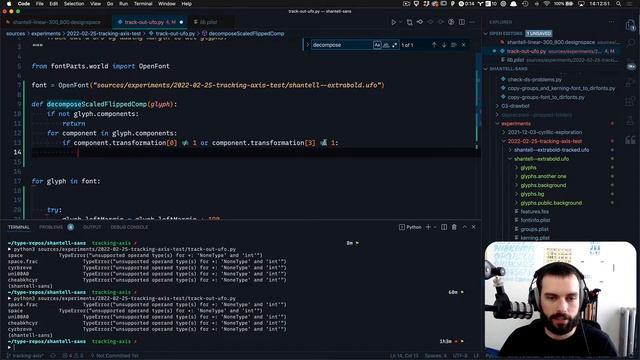
Task: Click the Wi-Fi status icon in menu bar
Action: pos(547,4)
